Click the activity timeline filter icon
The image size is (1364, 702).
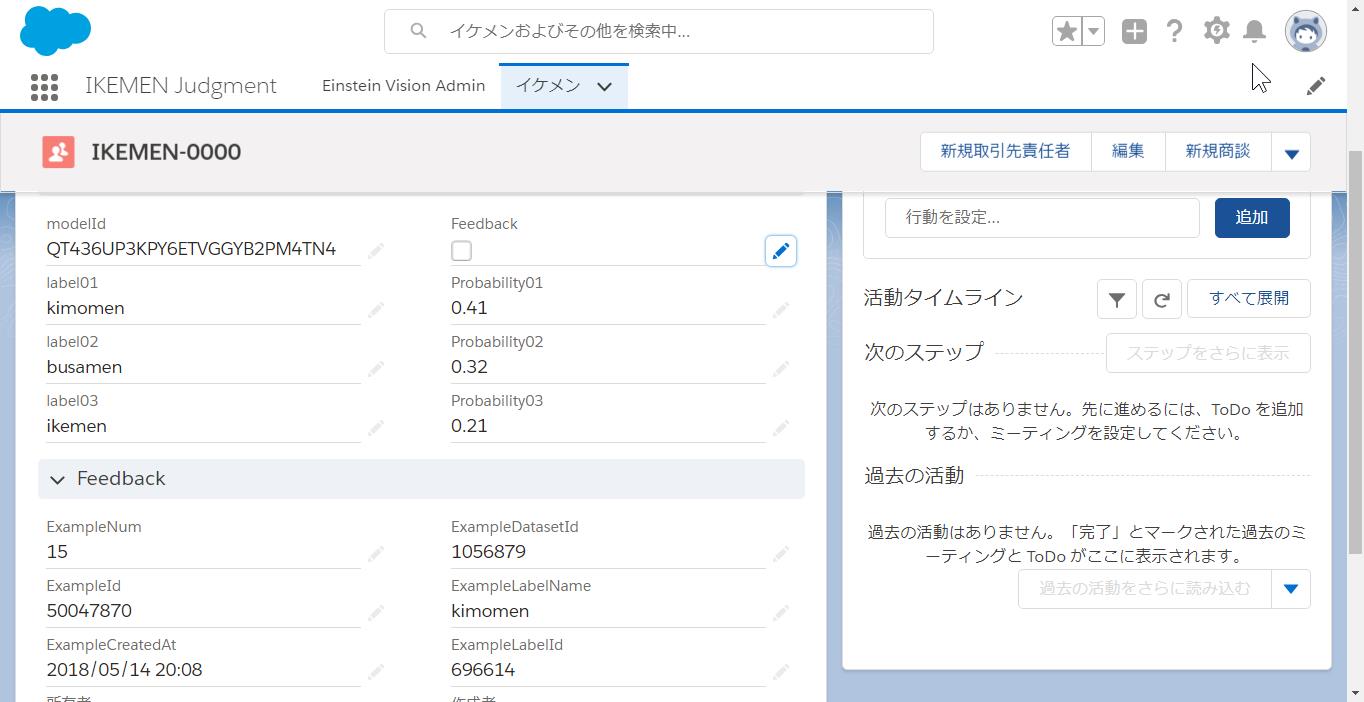1117,299
